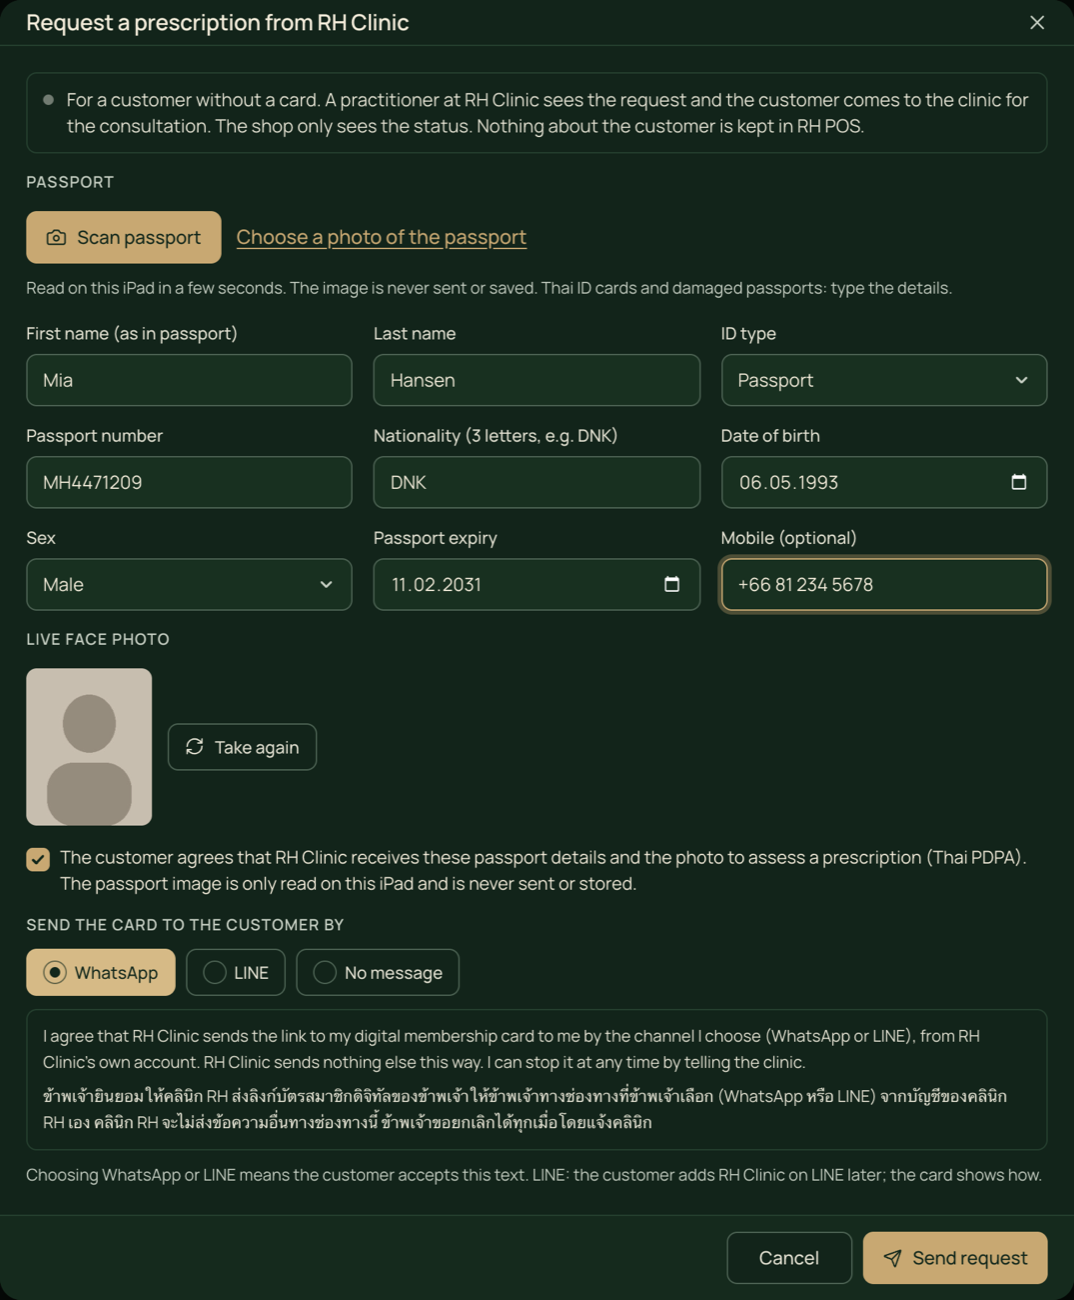Close the prescription request dialog

(1037, 22)
